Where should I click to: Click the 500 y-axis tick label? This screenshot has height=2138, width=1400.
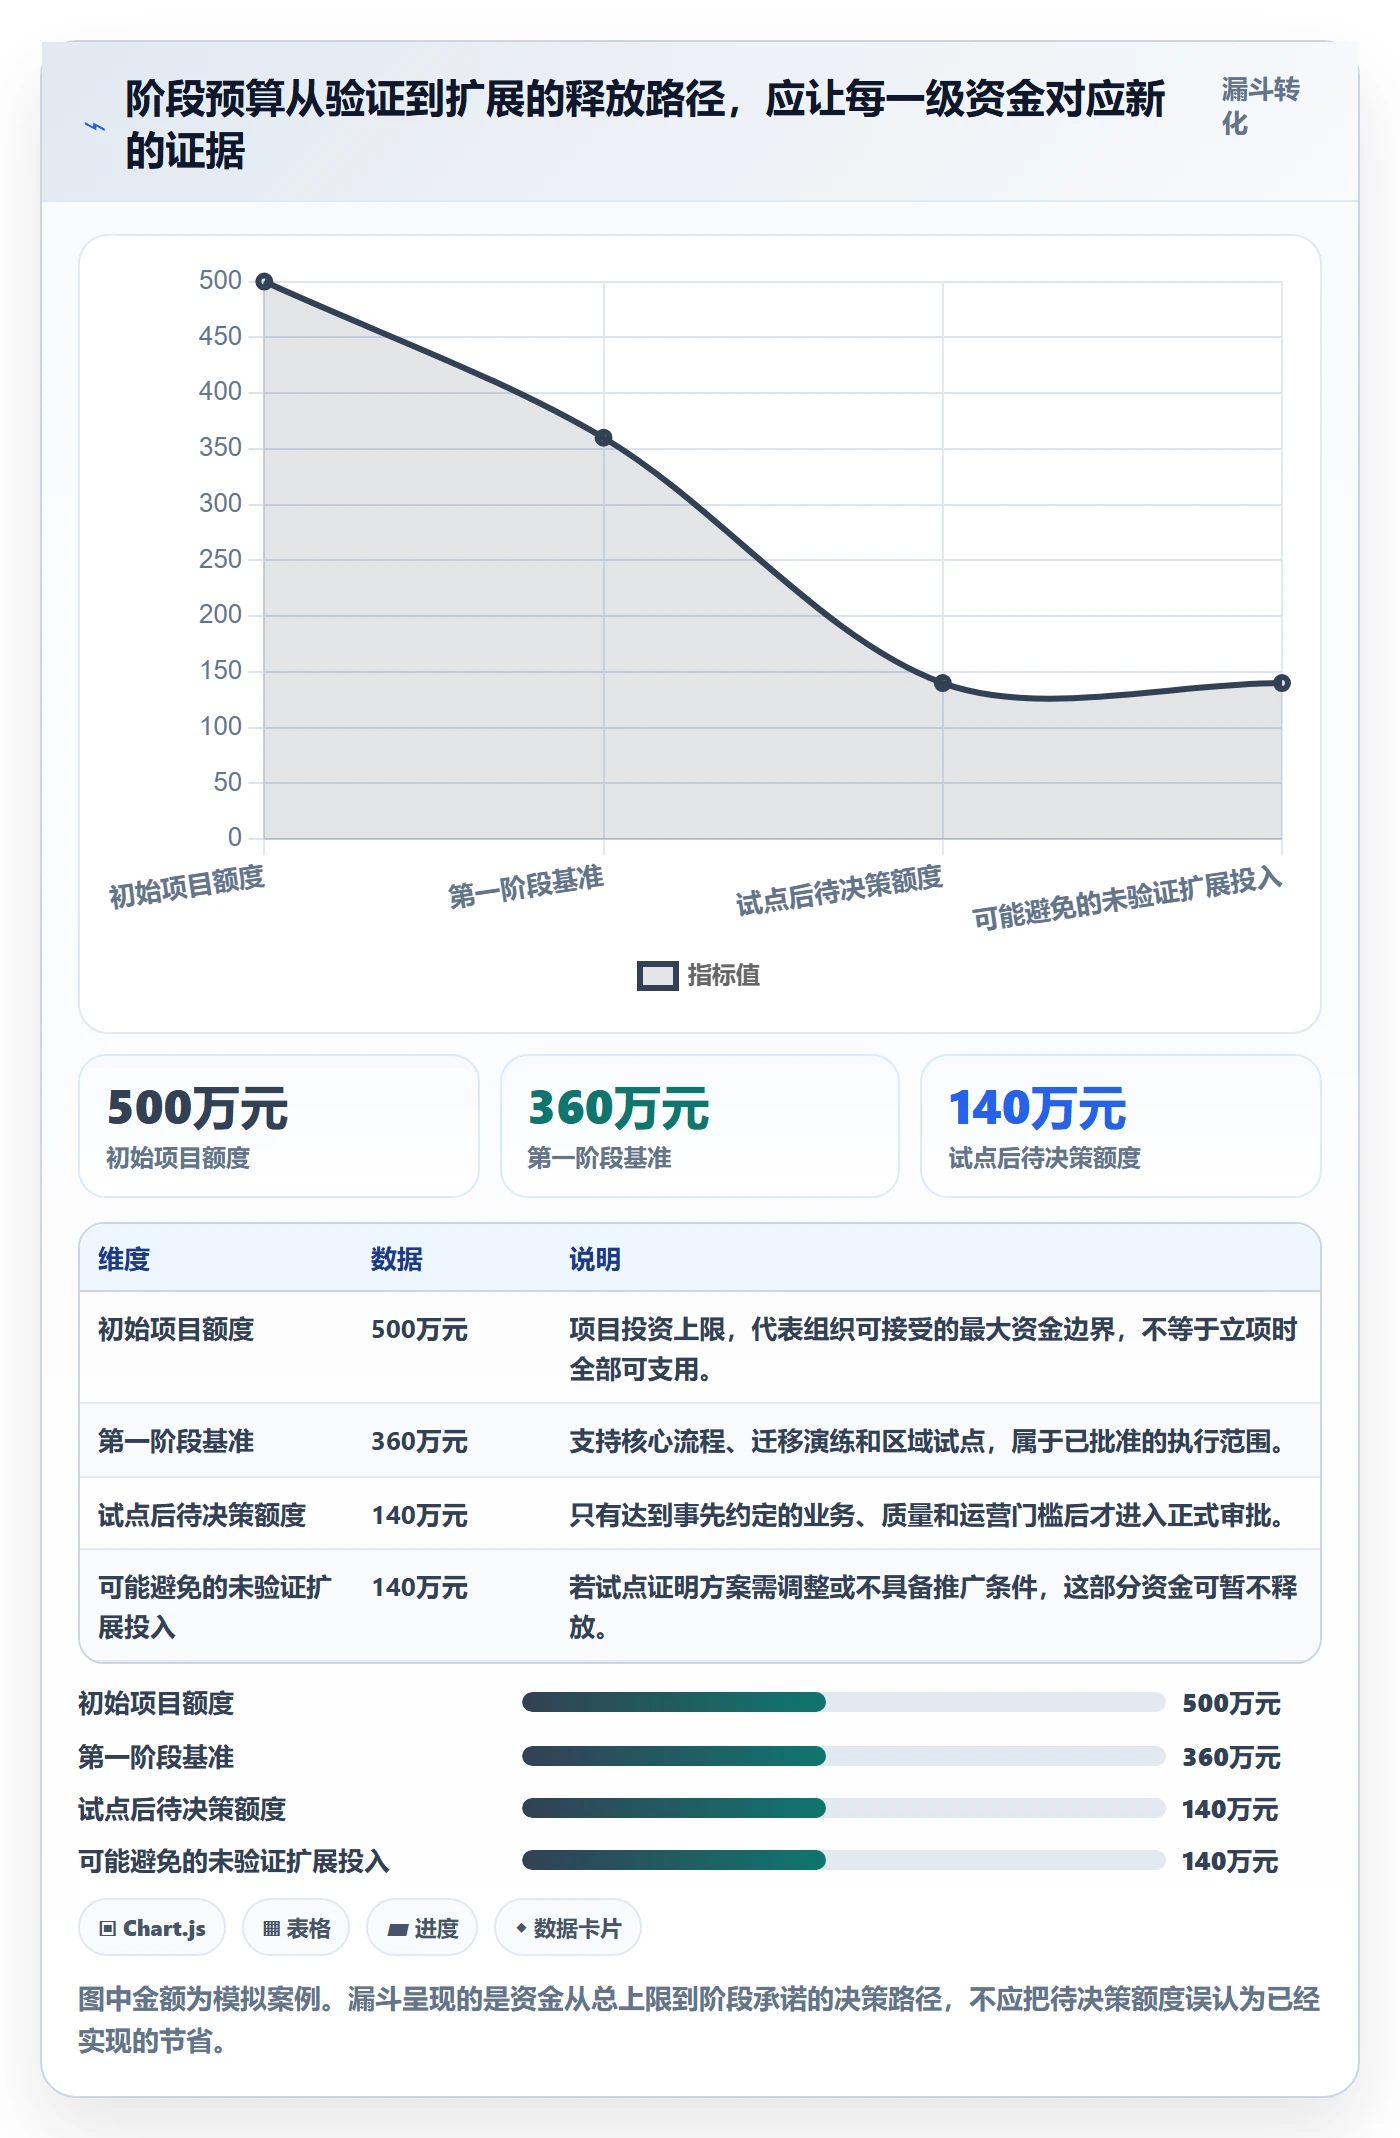tap(220, 280)
